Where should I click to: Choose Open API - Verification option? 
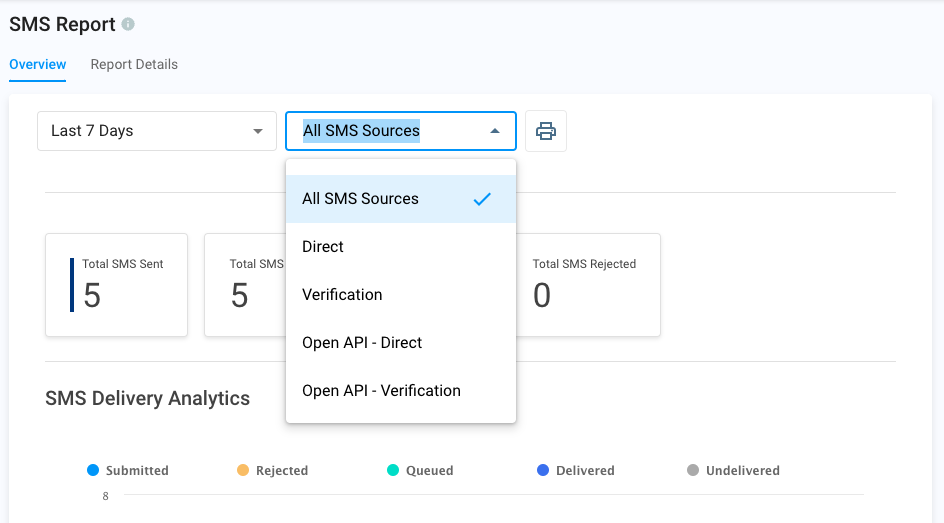click(x=381, y=391)
